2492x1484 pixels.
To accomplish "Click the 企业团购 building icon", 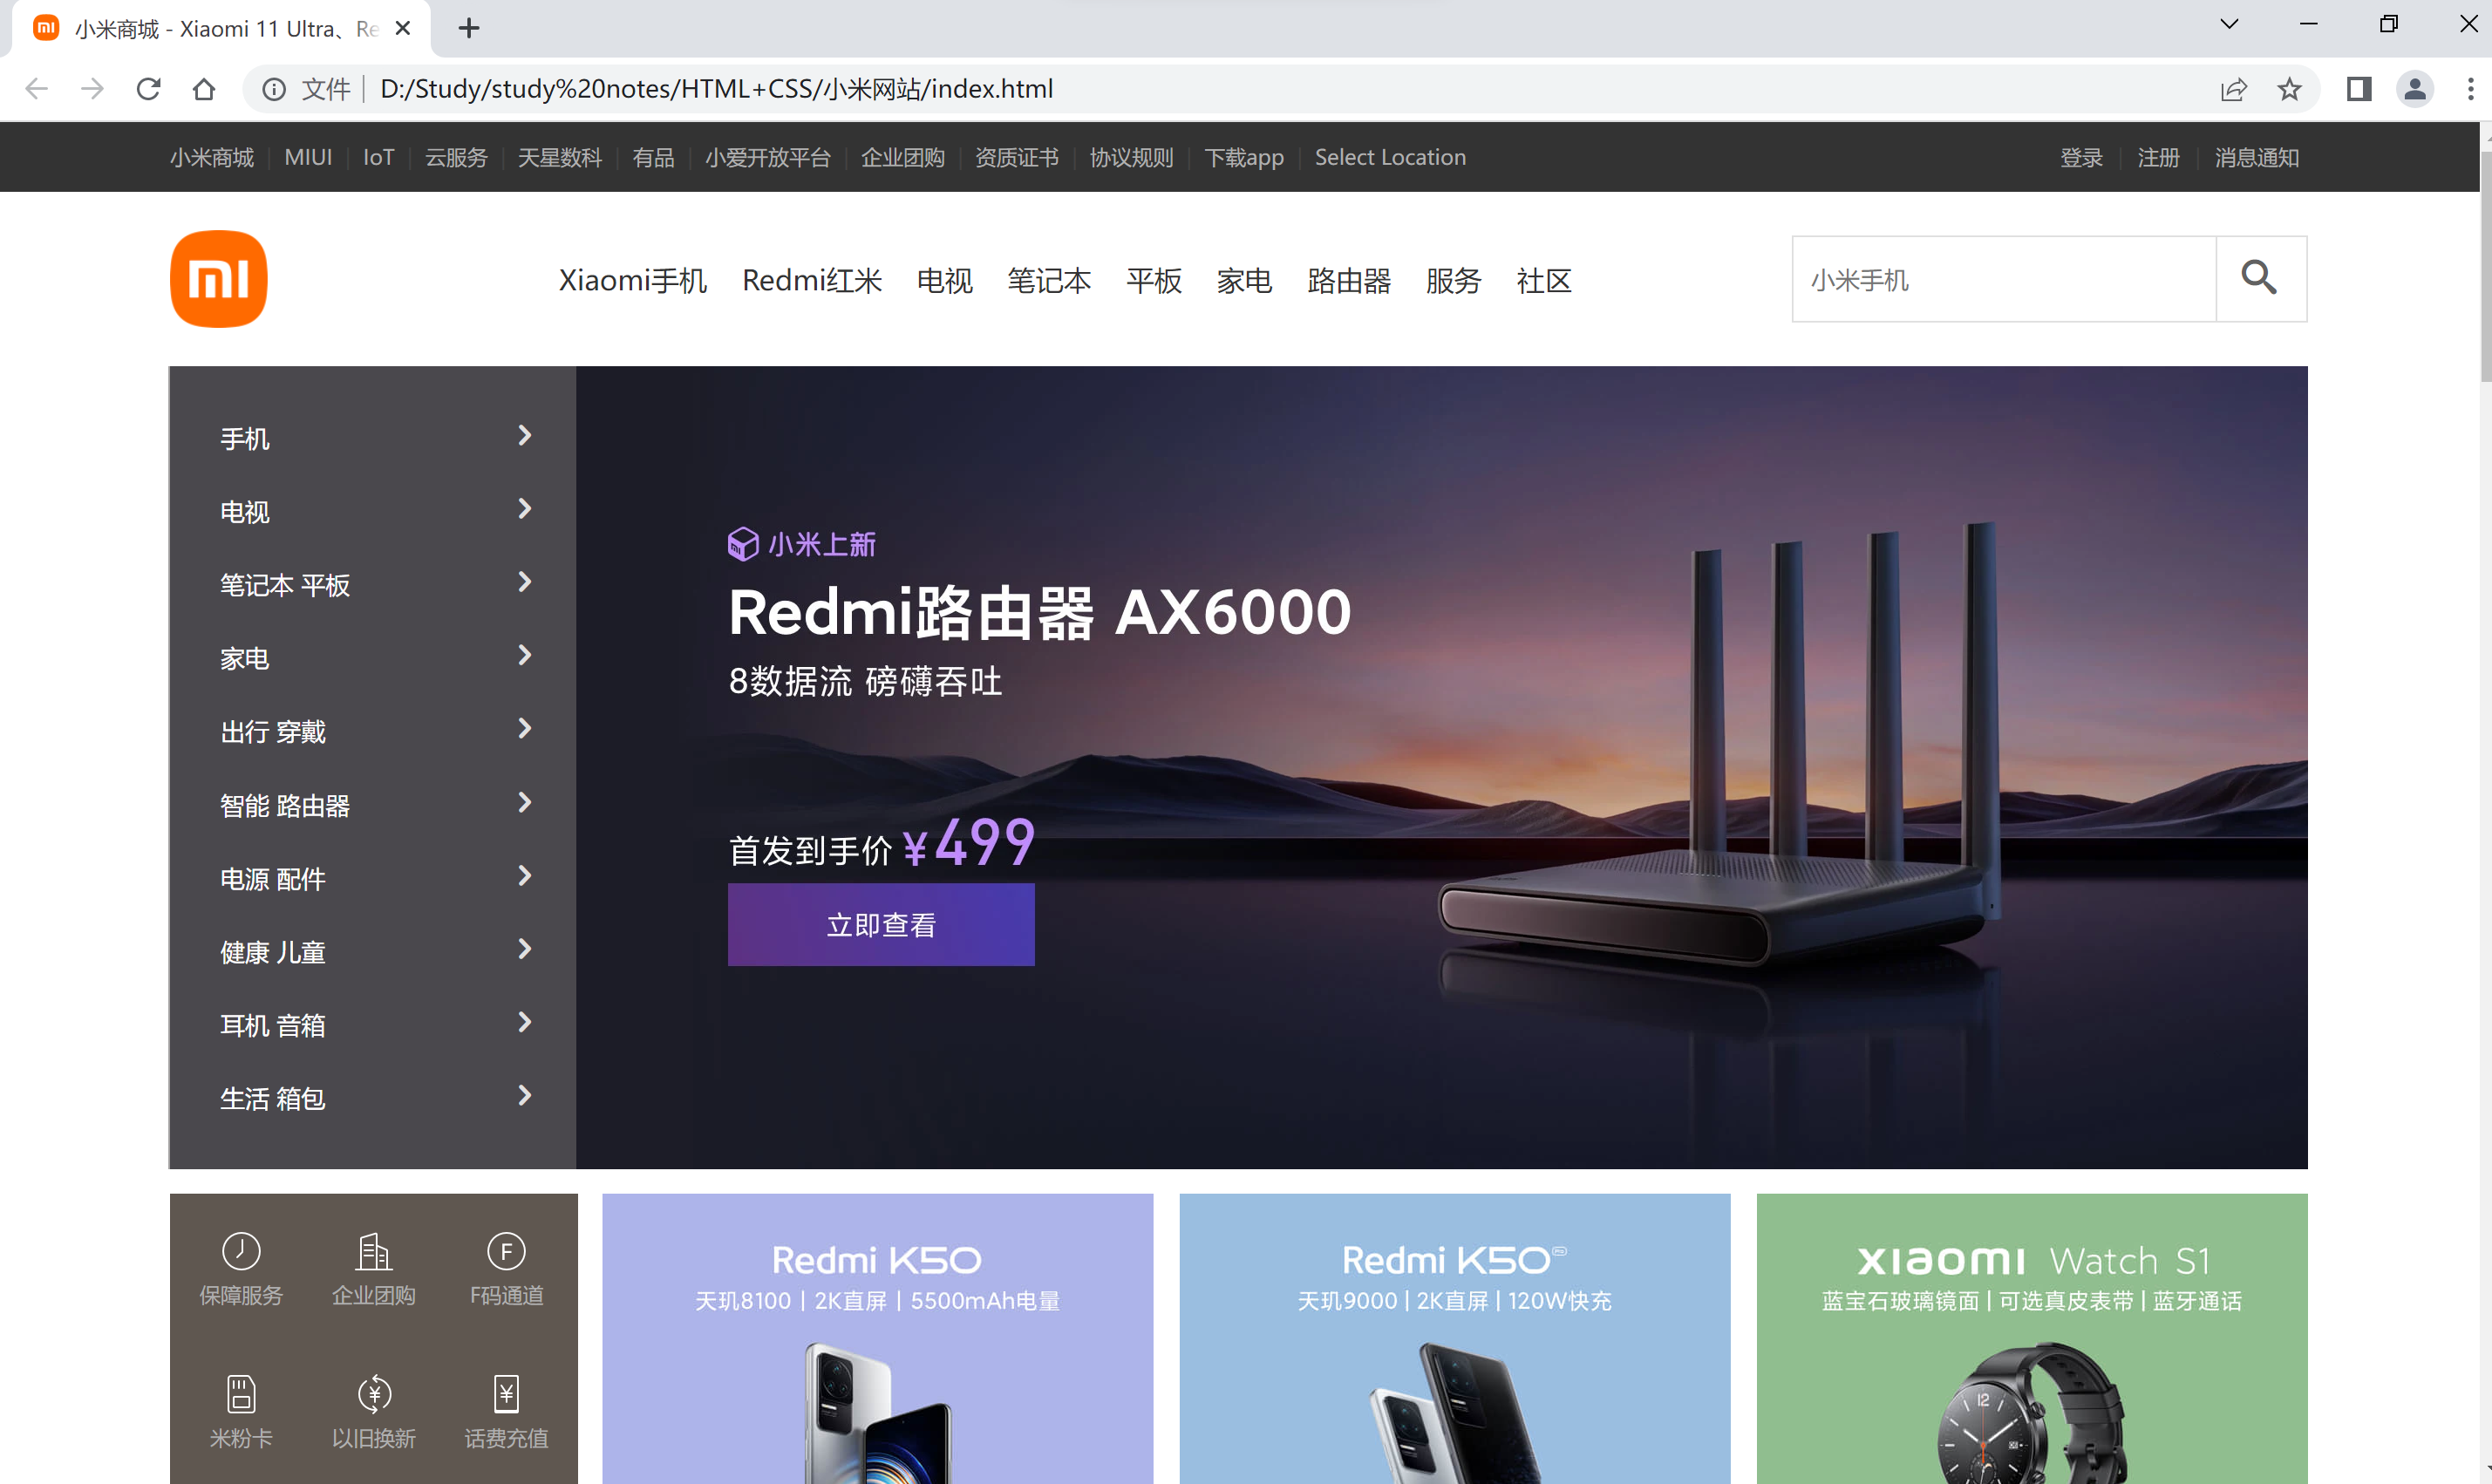I will pyautogui.click(x=373, y=1251).
